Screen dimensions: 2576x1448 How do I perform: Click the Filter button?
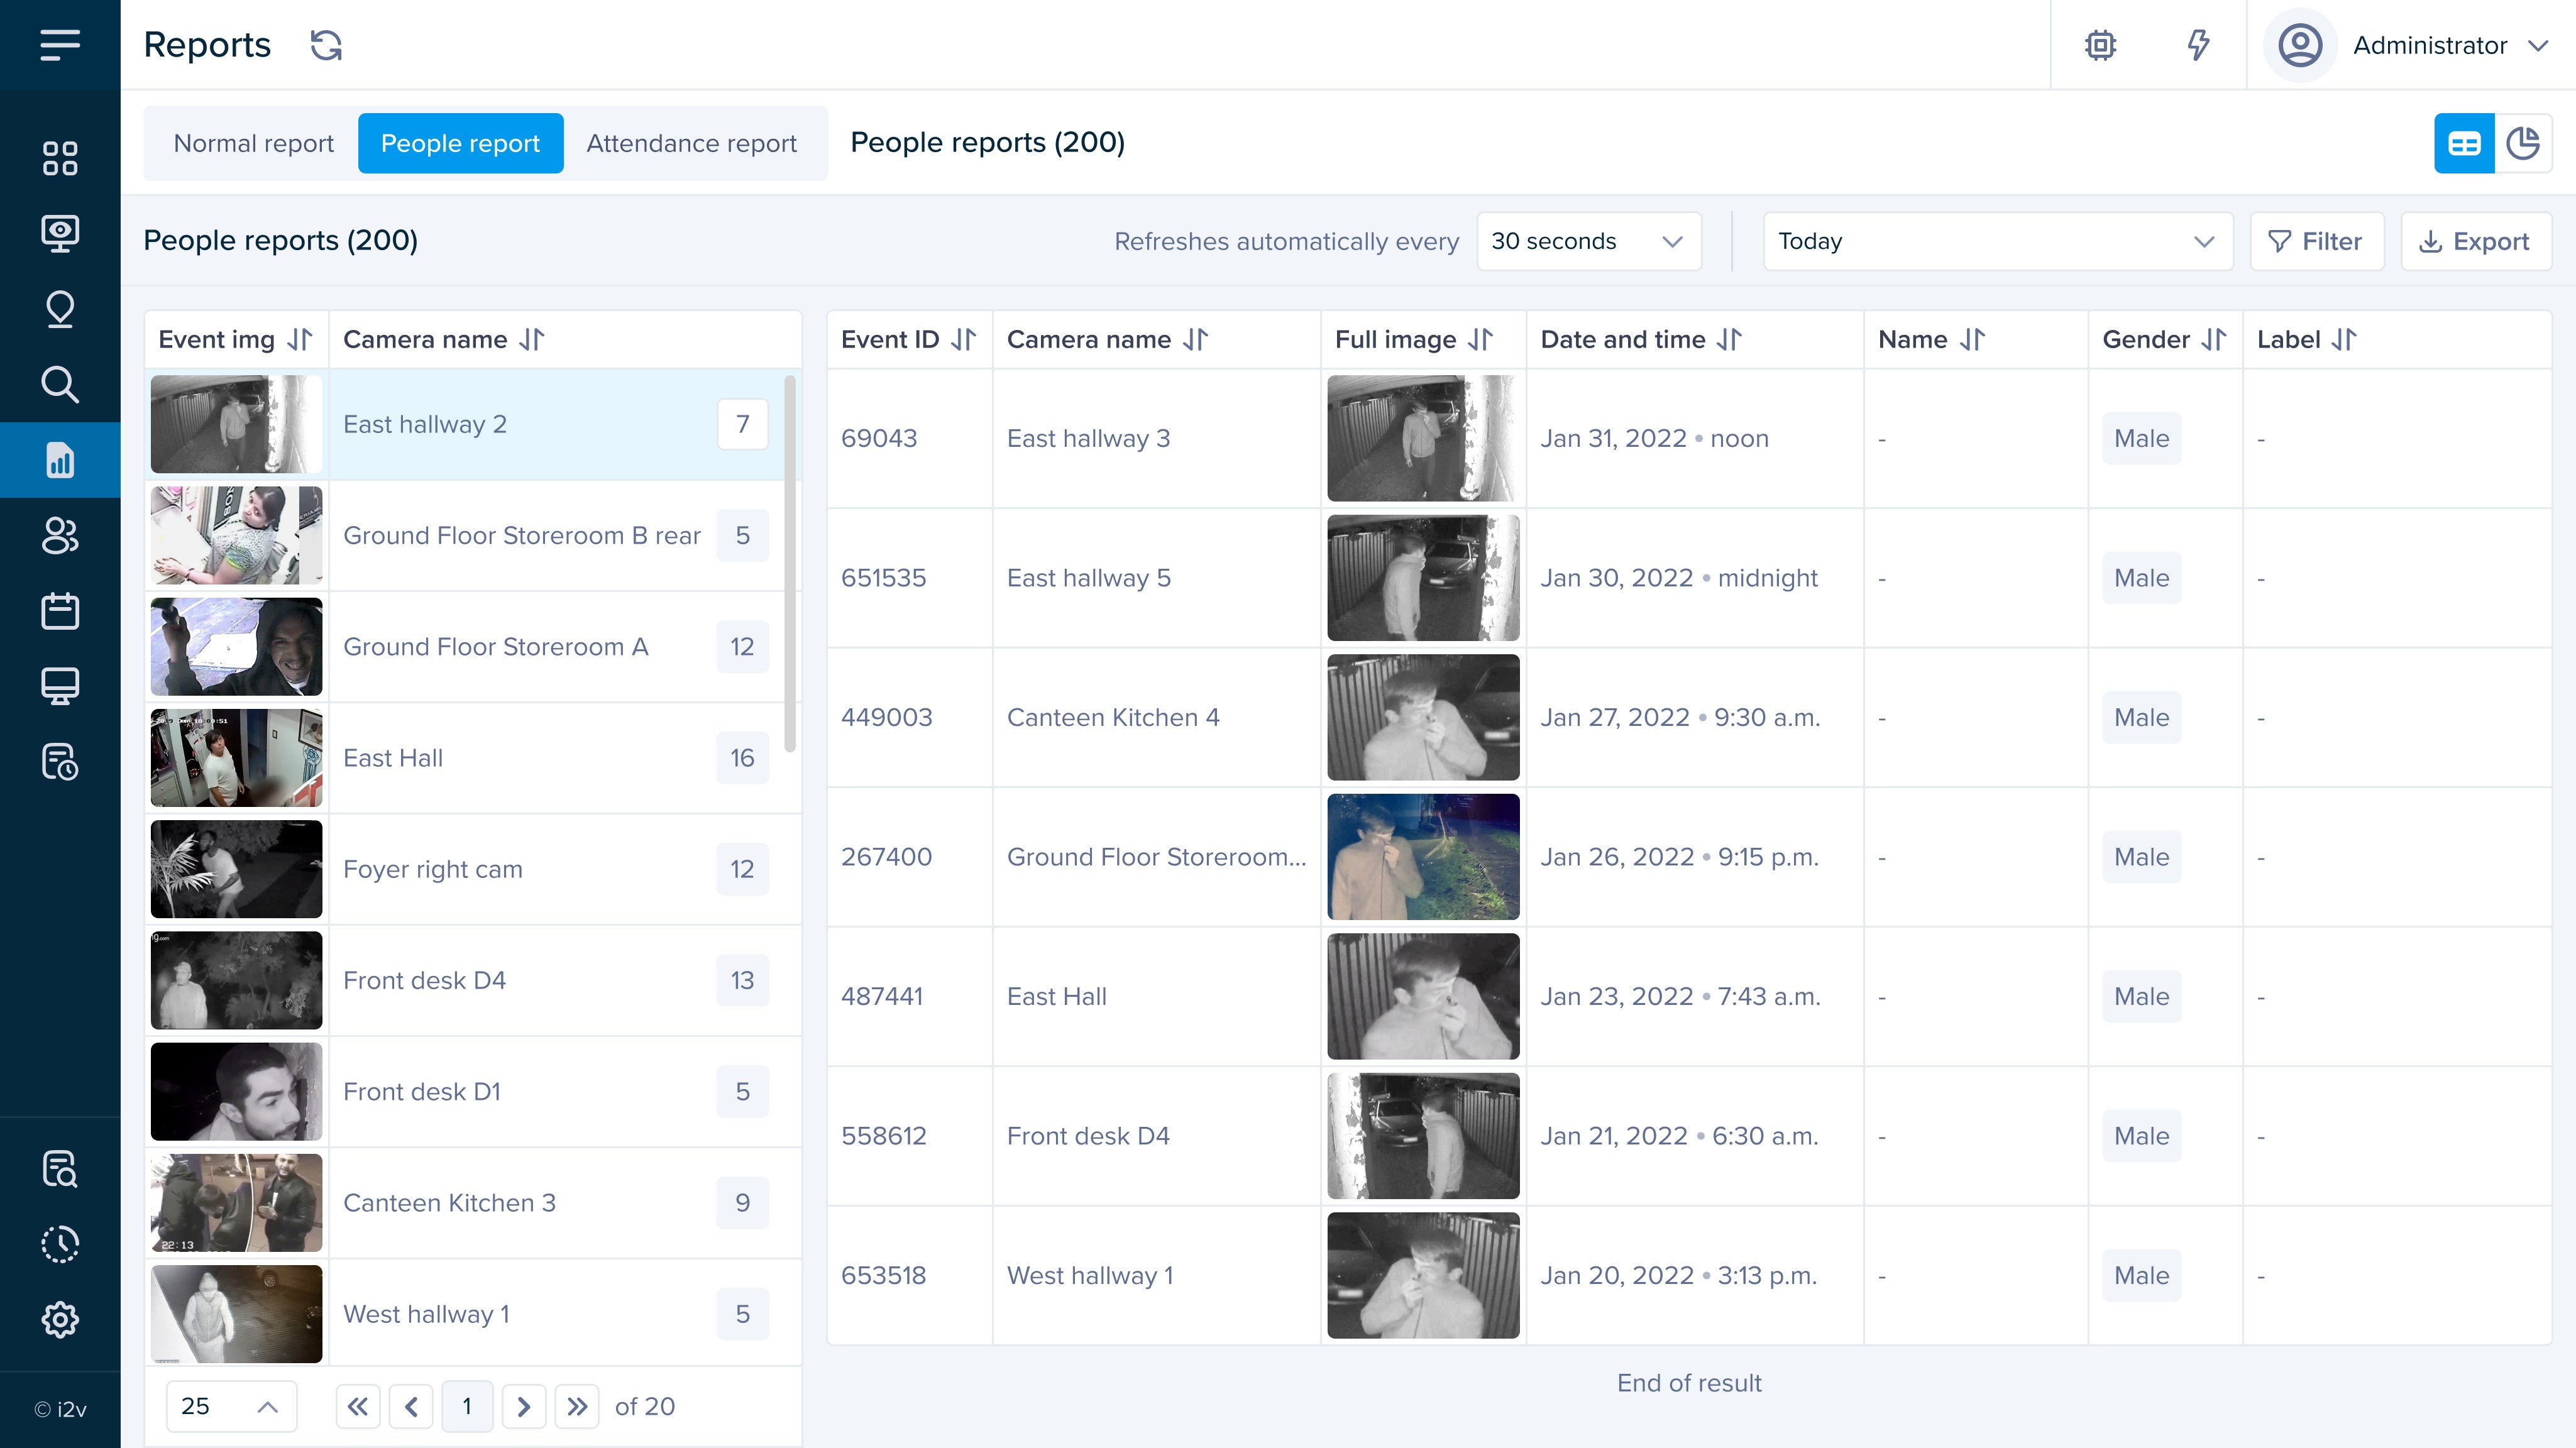2316,241
